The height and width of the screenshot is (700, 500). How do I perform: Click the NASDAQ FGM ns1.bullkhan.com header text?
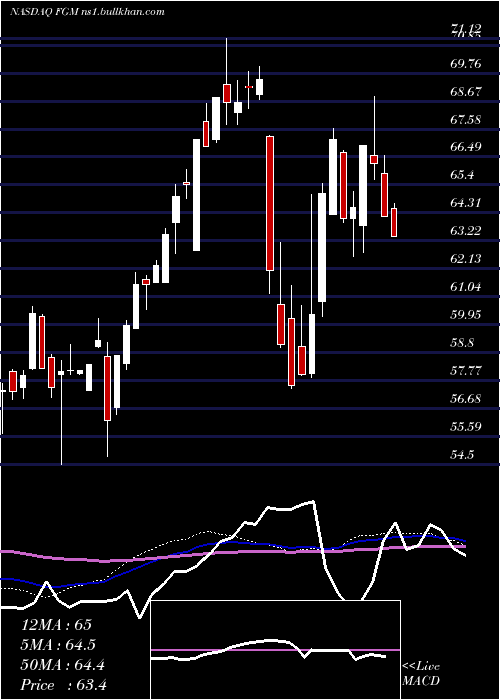(87, 12)
